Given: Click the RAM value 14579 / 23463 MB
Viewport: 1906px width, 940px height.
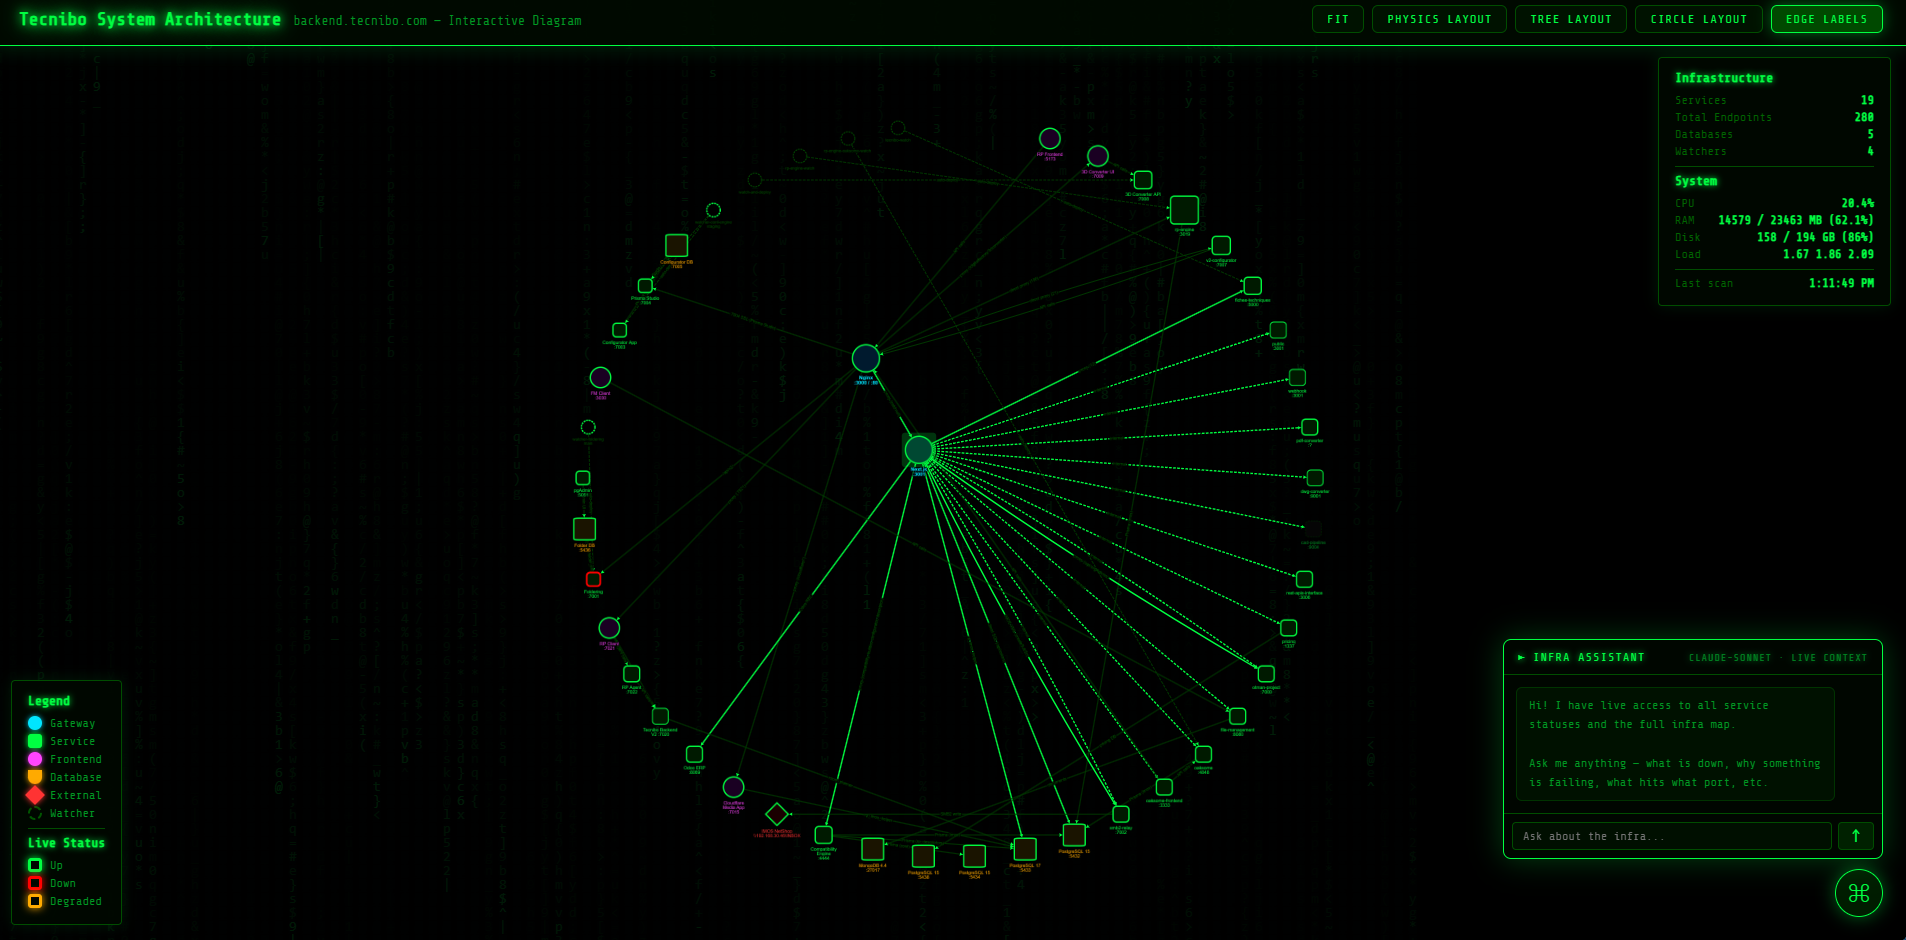Looking at the screenshot, I should coord(1796,220).
